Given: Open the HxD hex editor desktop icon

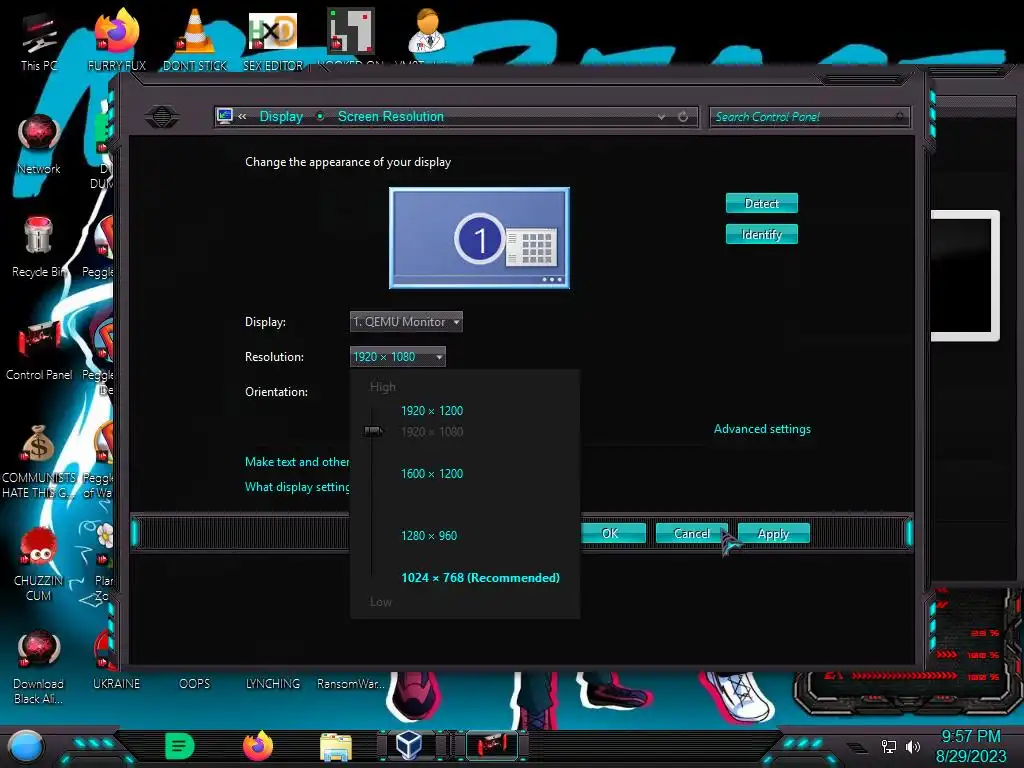Looking at the screenshot, I should click(273, 42).
